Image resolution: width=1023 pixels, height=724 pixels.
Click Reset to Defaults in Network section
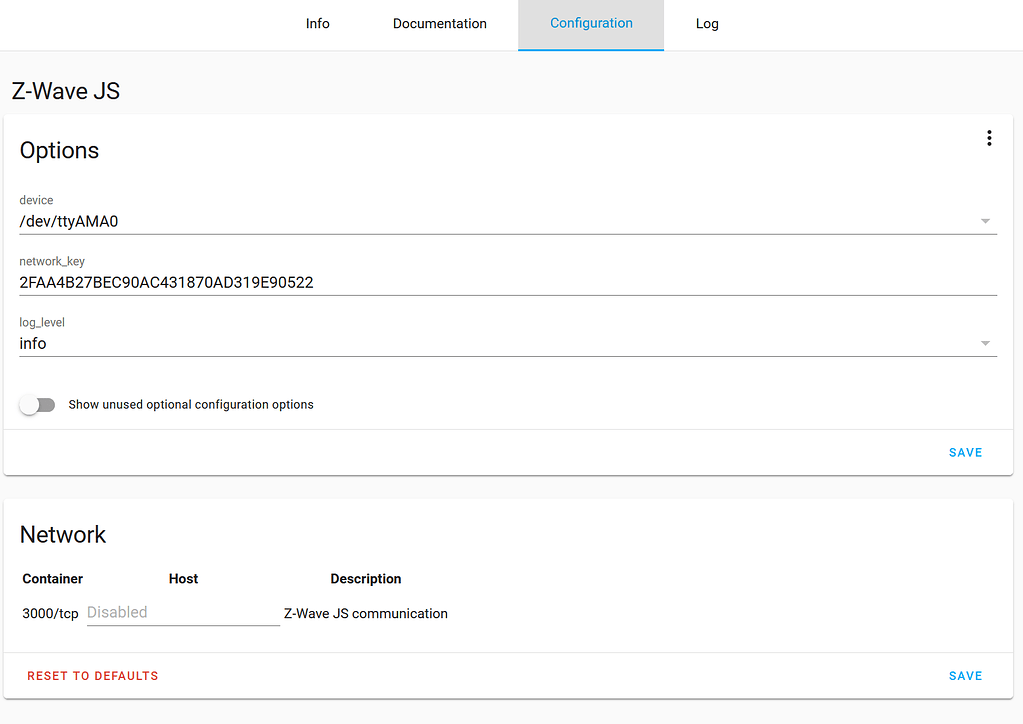point(92,675)
